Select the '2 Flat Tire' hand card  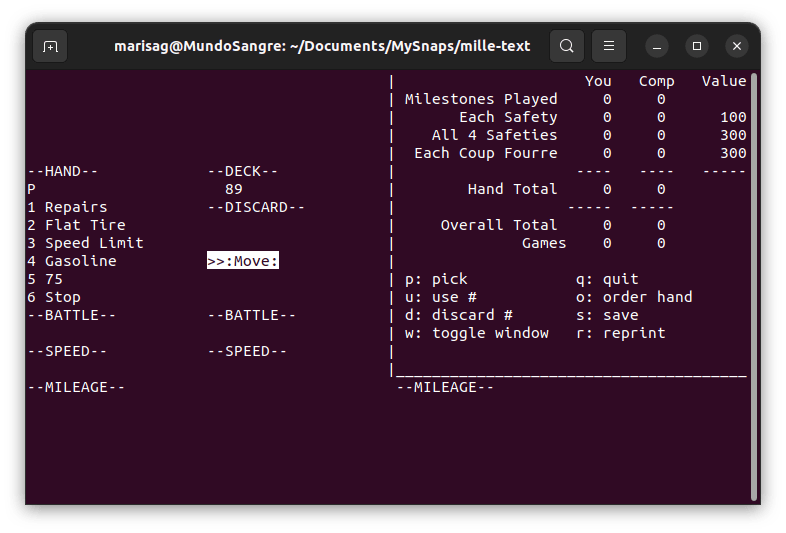(76, 225)
